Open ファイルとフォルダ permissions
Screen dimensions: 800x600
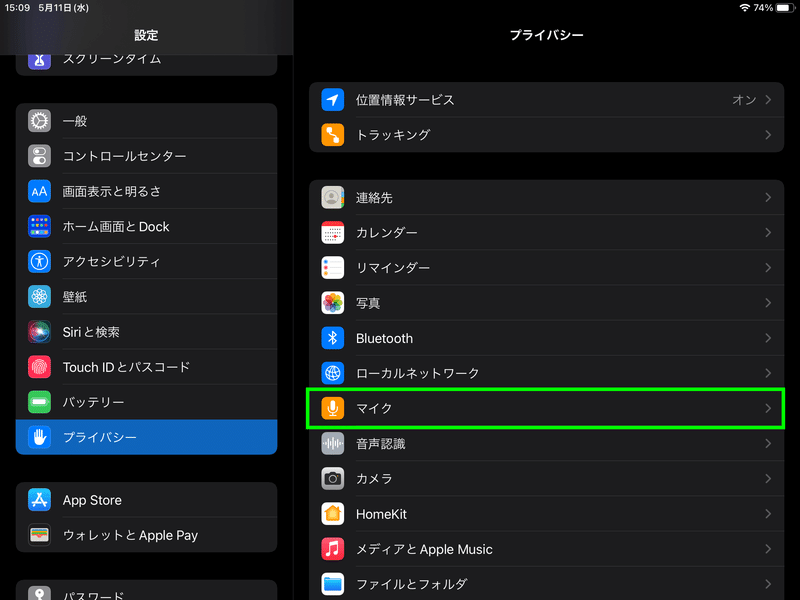click(x=546, y=584)
